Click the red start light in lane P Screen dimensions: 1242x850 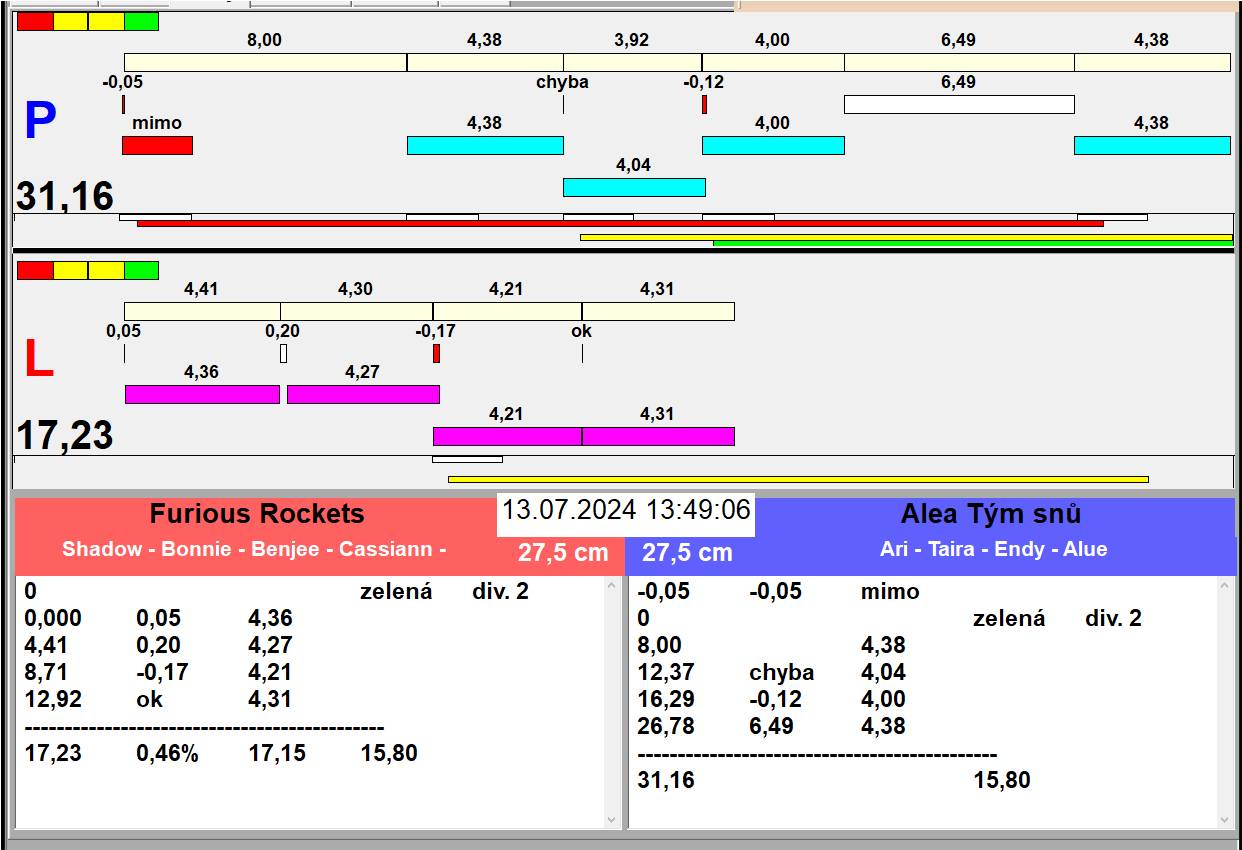pos(35,21)
